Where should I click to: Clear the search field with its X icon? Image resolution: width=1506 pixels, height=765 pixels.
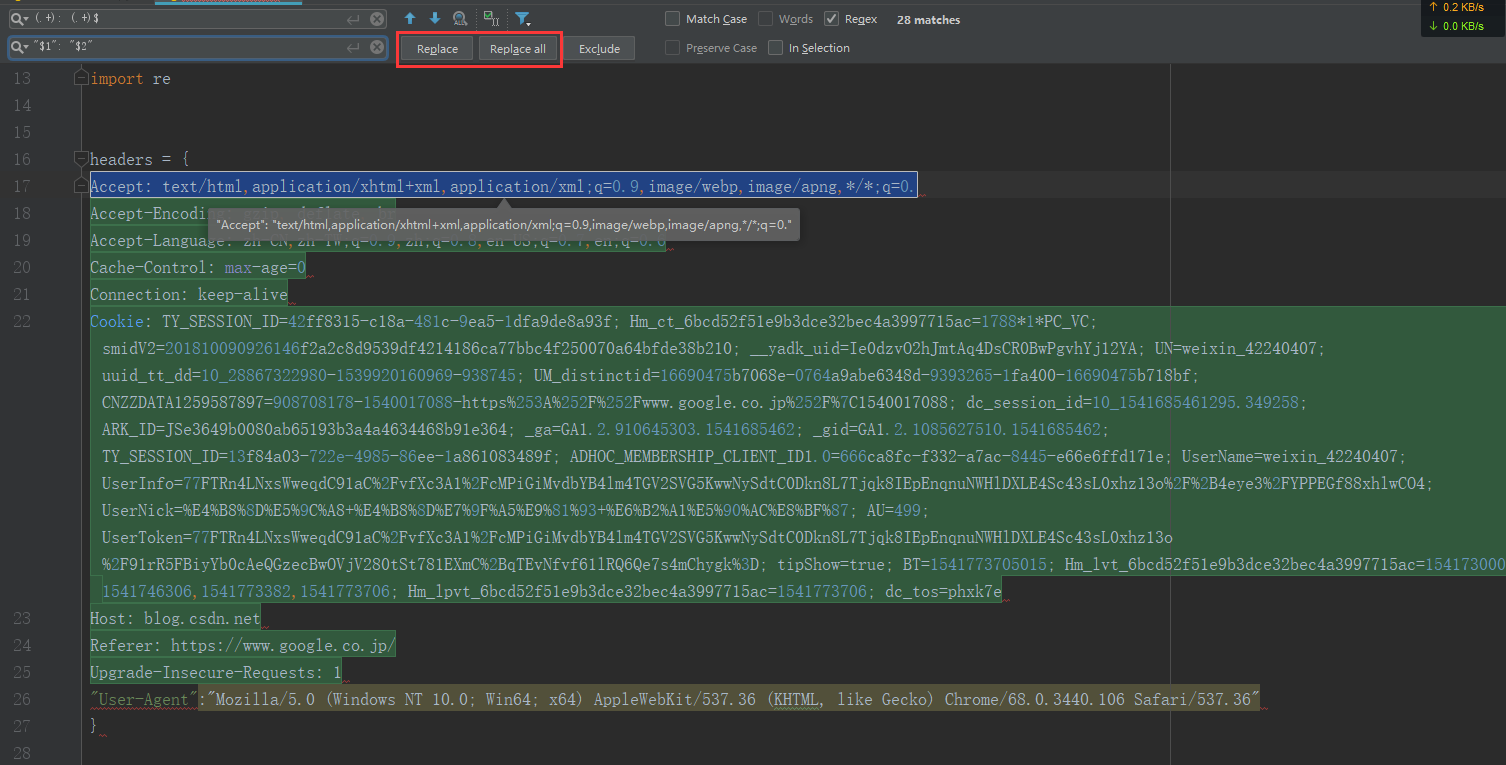pos(377,18)
